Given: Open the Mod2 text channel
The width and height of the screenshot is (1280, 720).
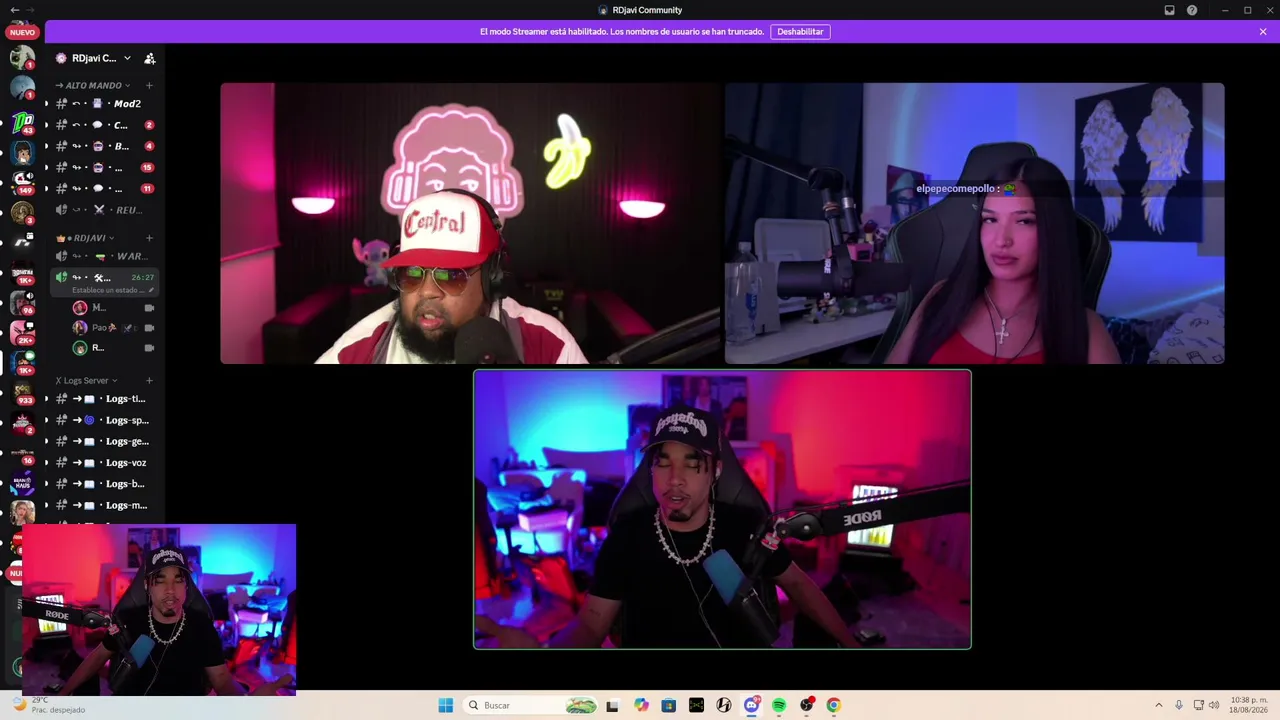Looking at the screenshot, I should (104, 104).
